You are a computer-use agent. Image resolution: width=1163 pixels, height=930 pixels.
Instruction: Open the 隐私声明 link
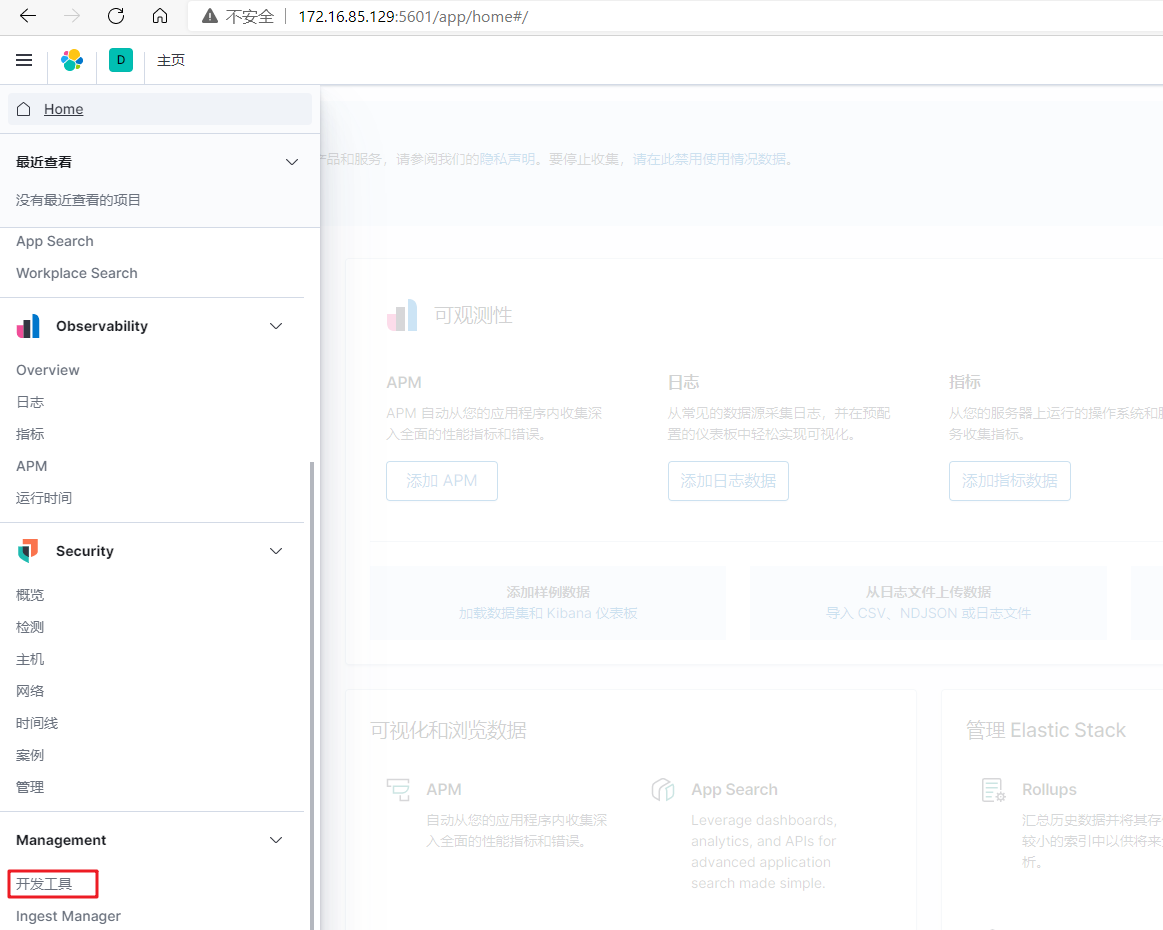(x=507, y=159)
